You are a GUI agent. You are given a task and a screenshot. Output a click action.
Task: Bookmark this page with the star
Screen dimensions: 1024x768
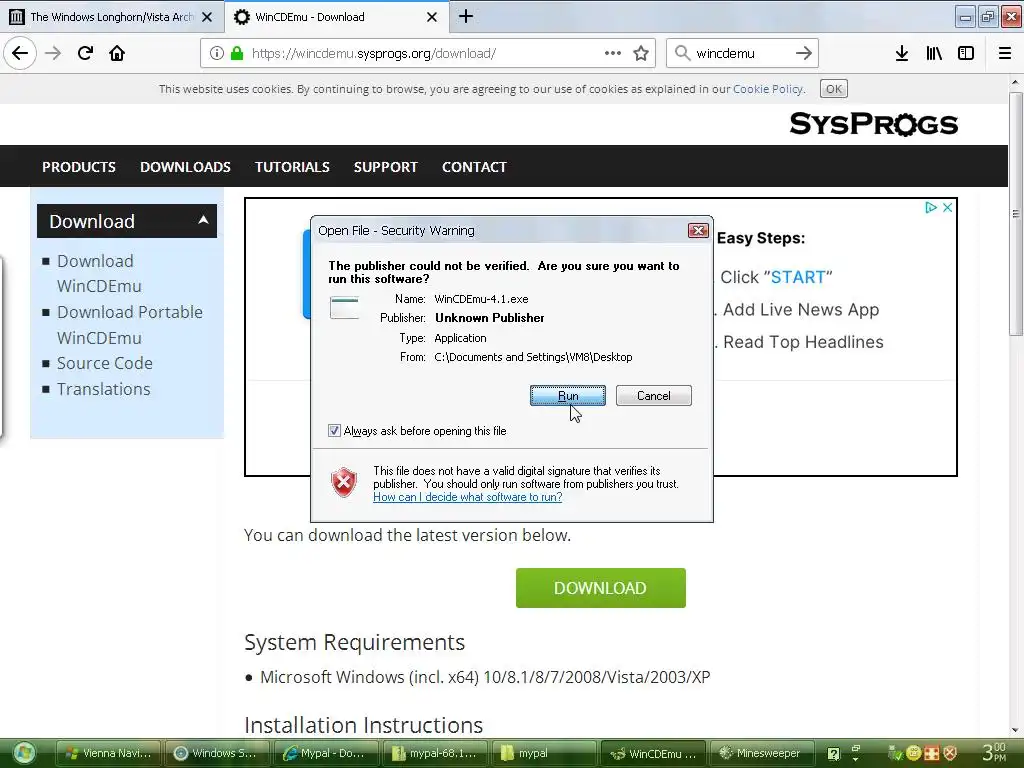tap(641, 53)
